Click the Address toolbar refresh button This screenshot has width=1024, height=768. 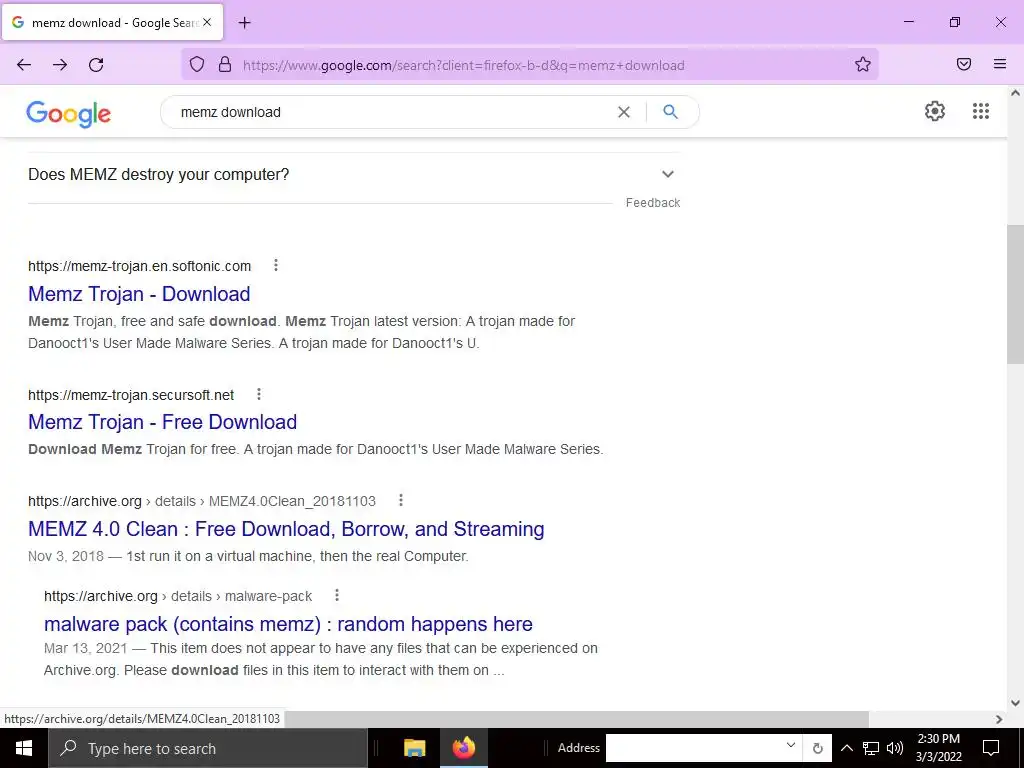[x=818, y=748]
